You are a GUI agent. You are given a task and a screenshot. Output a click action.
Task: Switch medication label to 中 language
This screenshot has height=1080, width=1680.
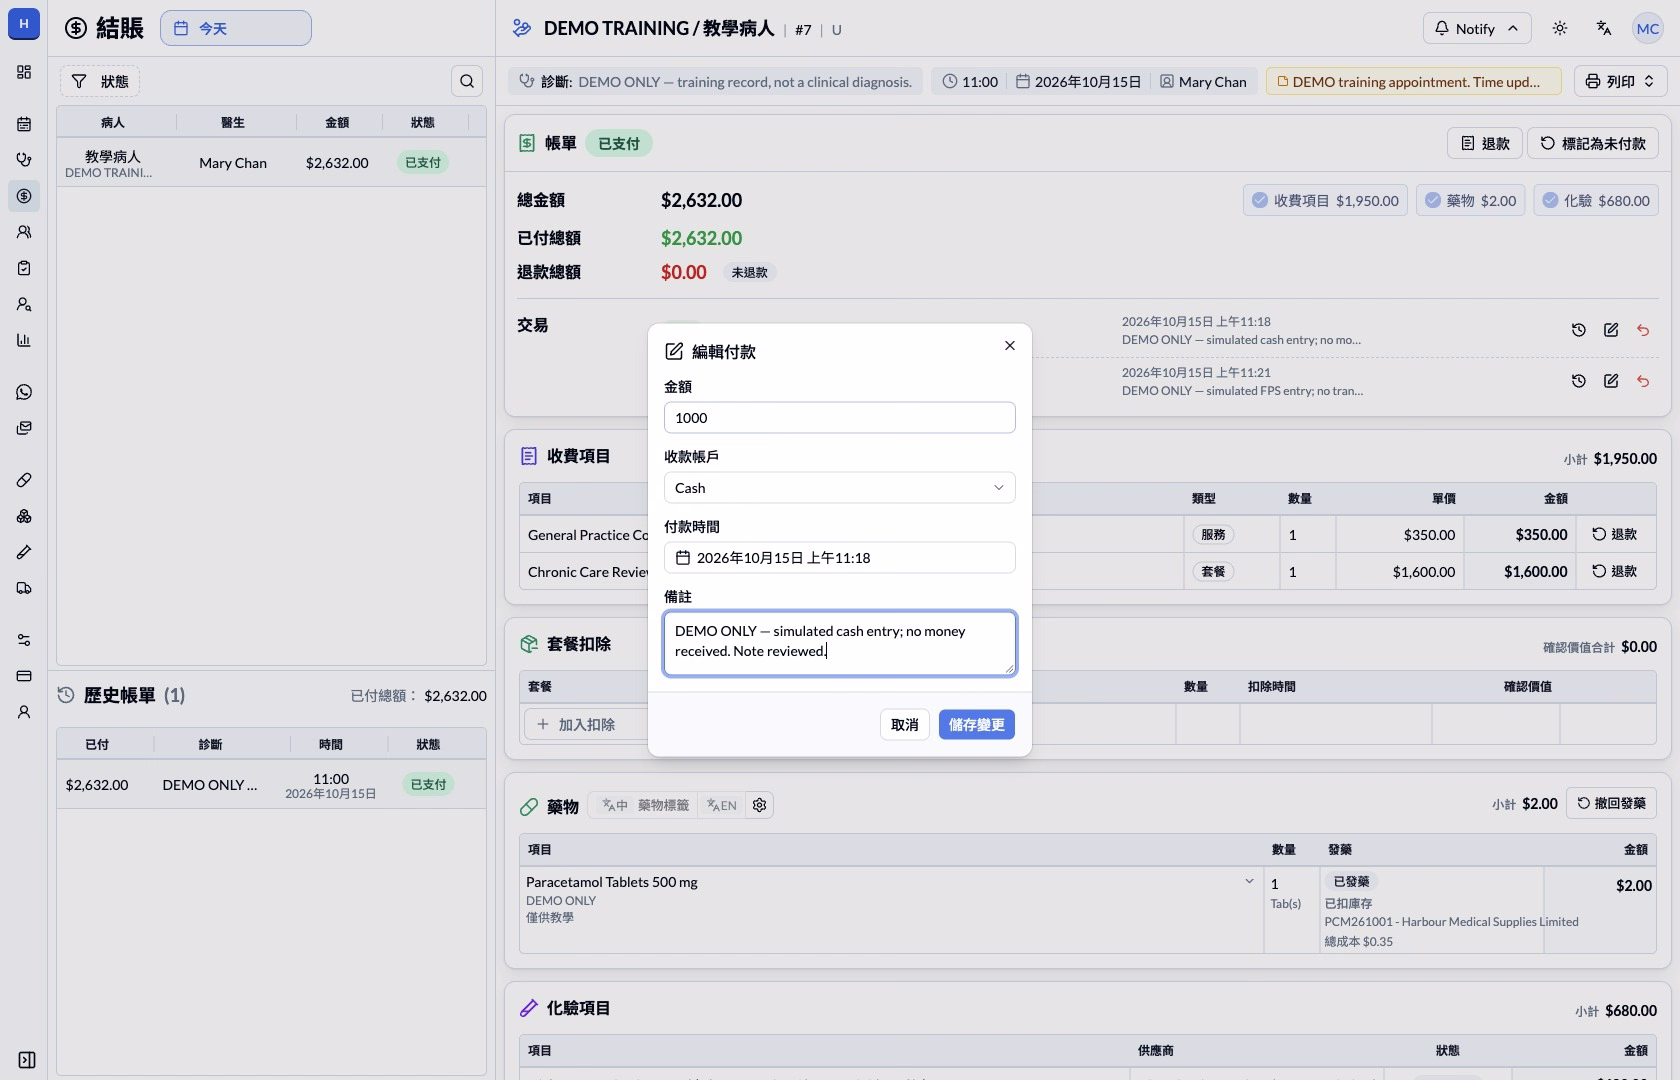pyautogui.click(x=615, y=805)
